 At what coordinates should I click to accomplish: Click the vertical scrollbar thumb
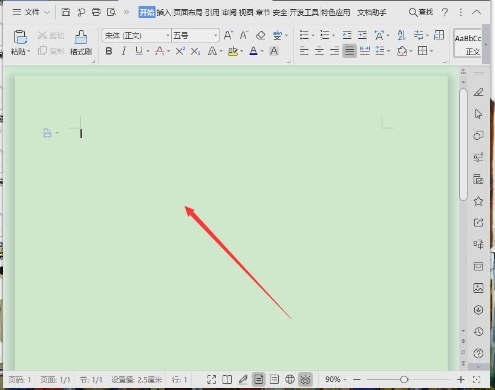pyautogui.click(x=463, y=144)
